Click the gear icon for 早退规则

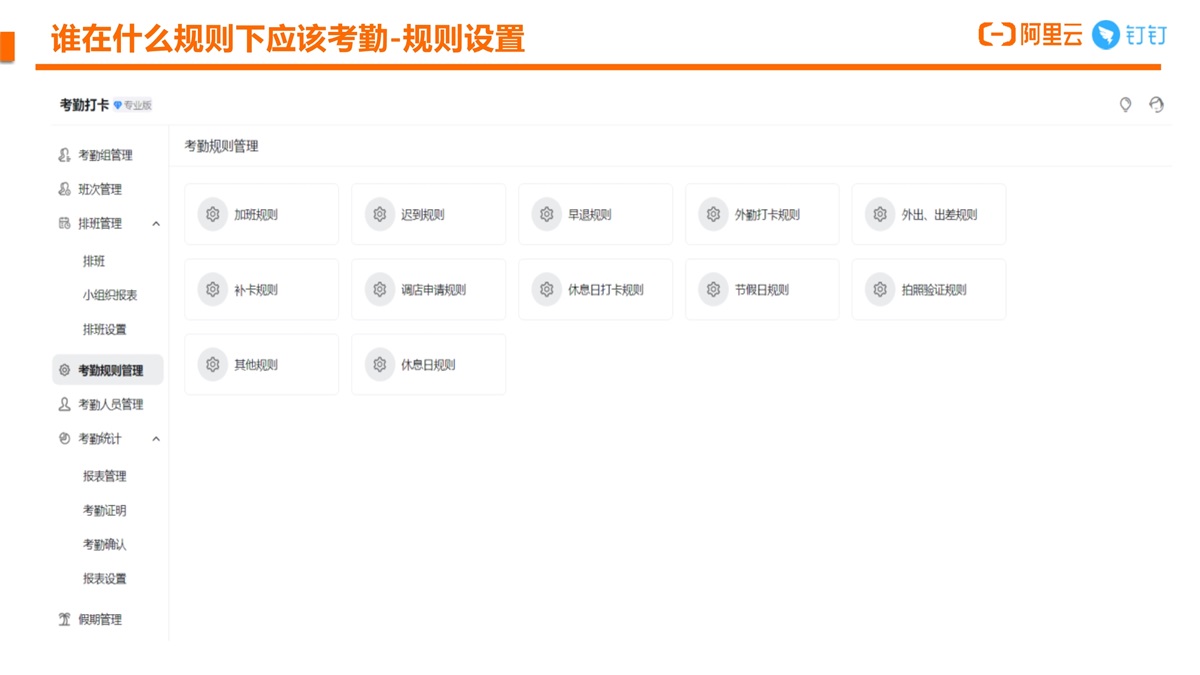[546, 214]
